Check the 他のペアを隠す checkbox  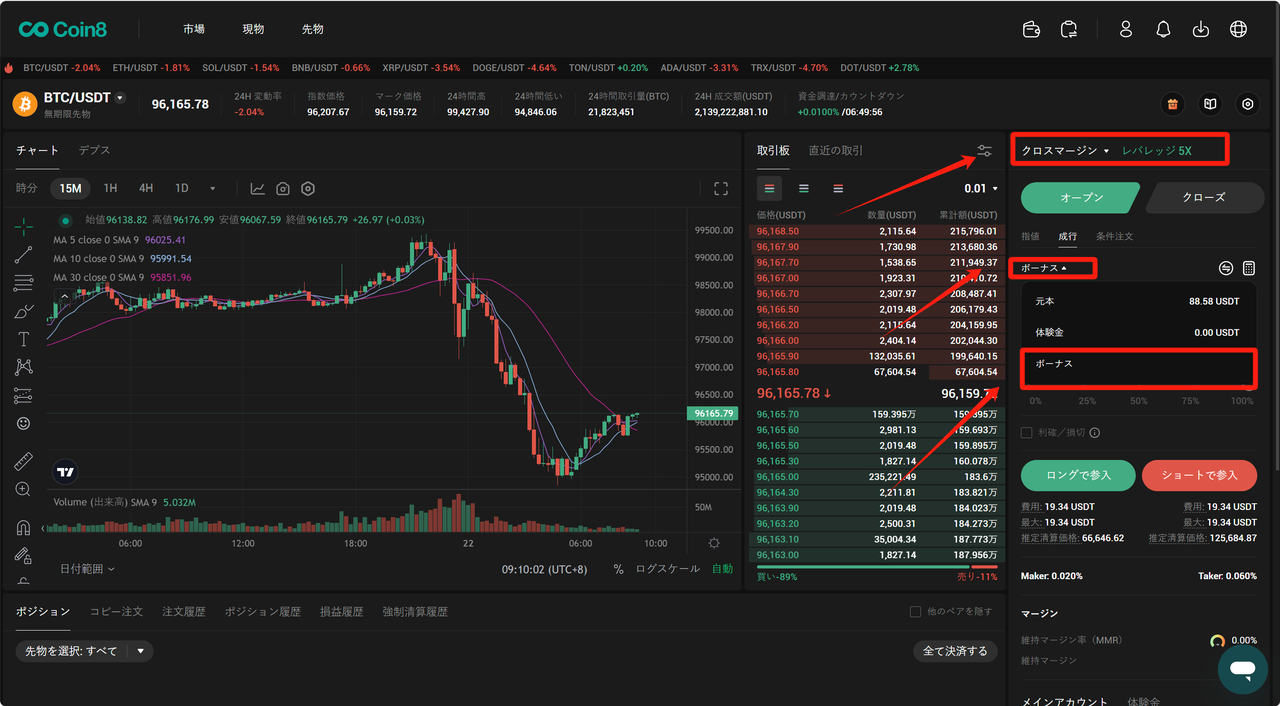coord(915,611)
